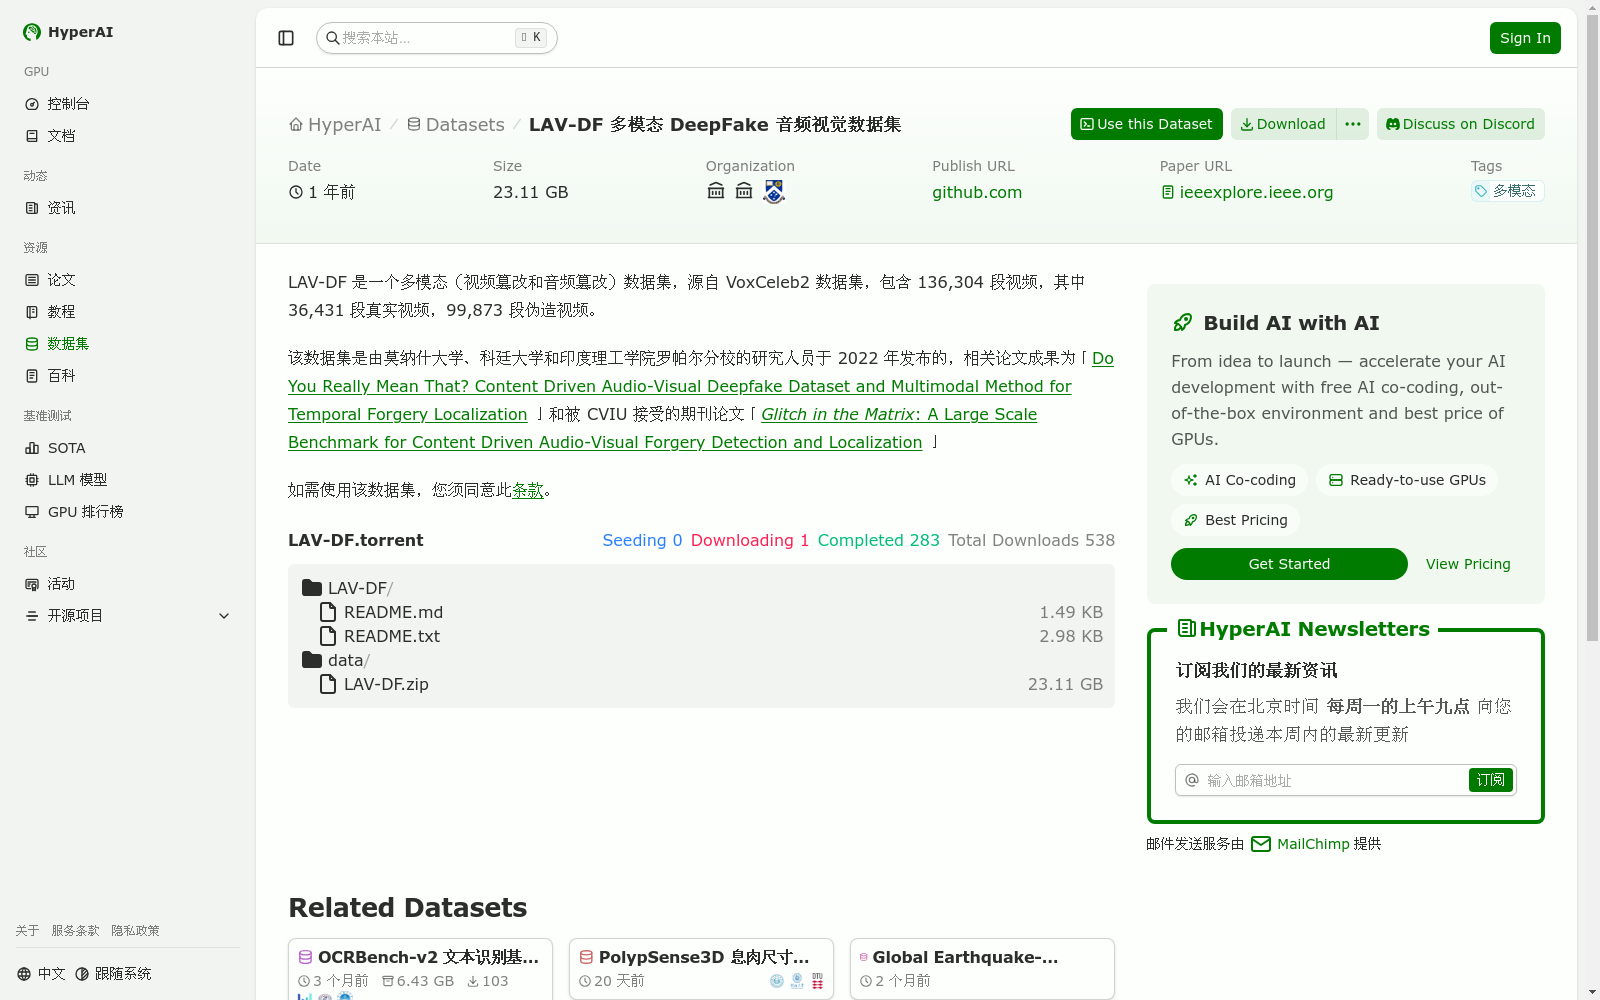This screenshot has width=1600, height=1000.
Task: Click the 订阅 subscribe button
Action: pyautogui.click(x=1490, y=780)
